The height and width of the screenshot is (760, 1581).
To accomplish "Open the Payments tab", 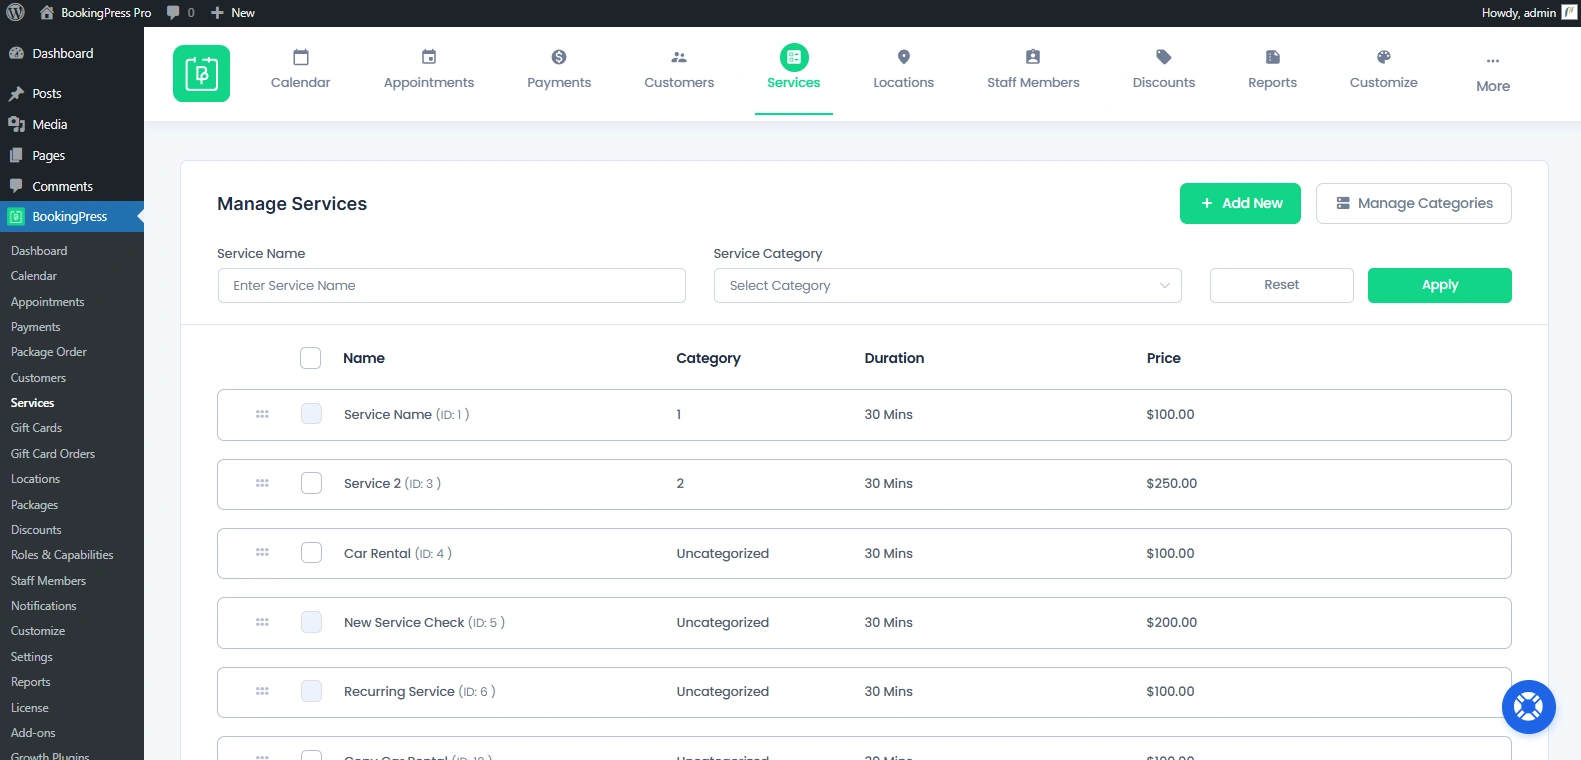I will coord(559,71).
